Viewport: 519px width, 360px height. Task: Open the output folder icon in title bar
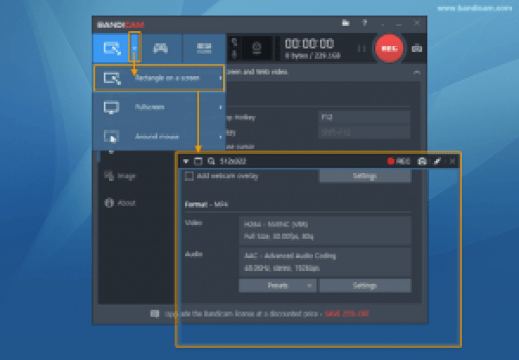tap(346, 23)
